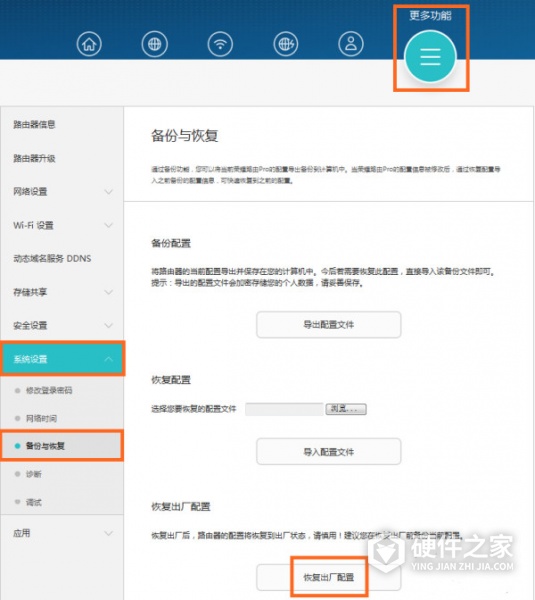Viewport: 535px width, 600px height.
Task: Click the 恢复出厂配置 button
Action: click(329, 577)
